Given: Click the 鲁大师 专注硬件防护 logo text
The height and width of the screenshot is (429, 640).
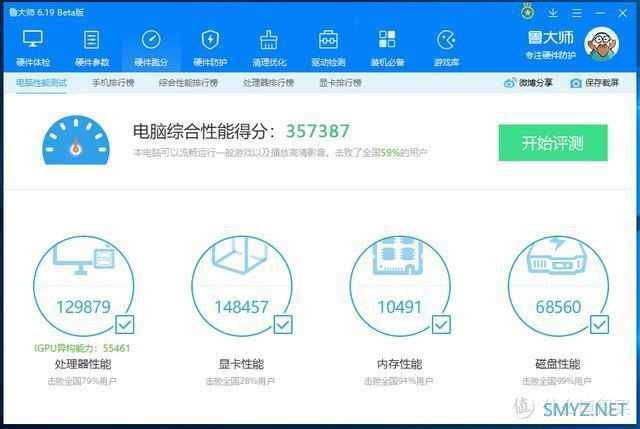Looking at the screenshot, I should click(x=551, y=44).
